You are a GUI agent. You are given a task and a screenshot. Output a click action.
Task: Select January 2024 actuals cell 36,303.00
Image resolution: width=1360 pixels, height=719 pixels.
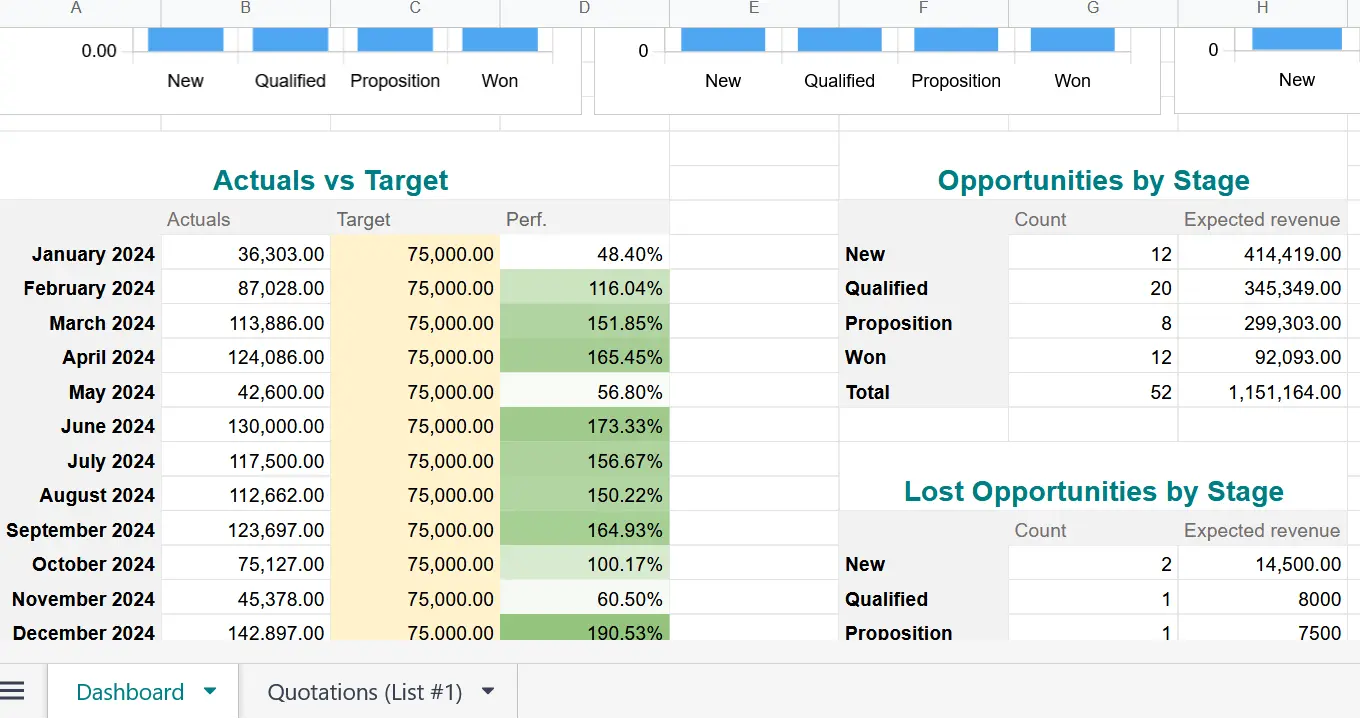pyautogui.click(x=246, y=254)
